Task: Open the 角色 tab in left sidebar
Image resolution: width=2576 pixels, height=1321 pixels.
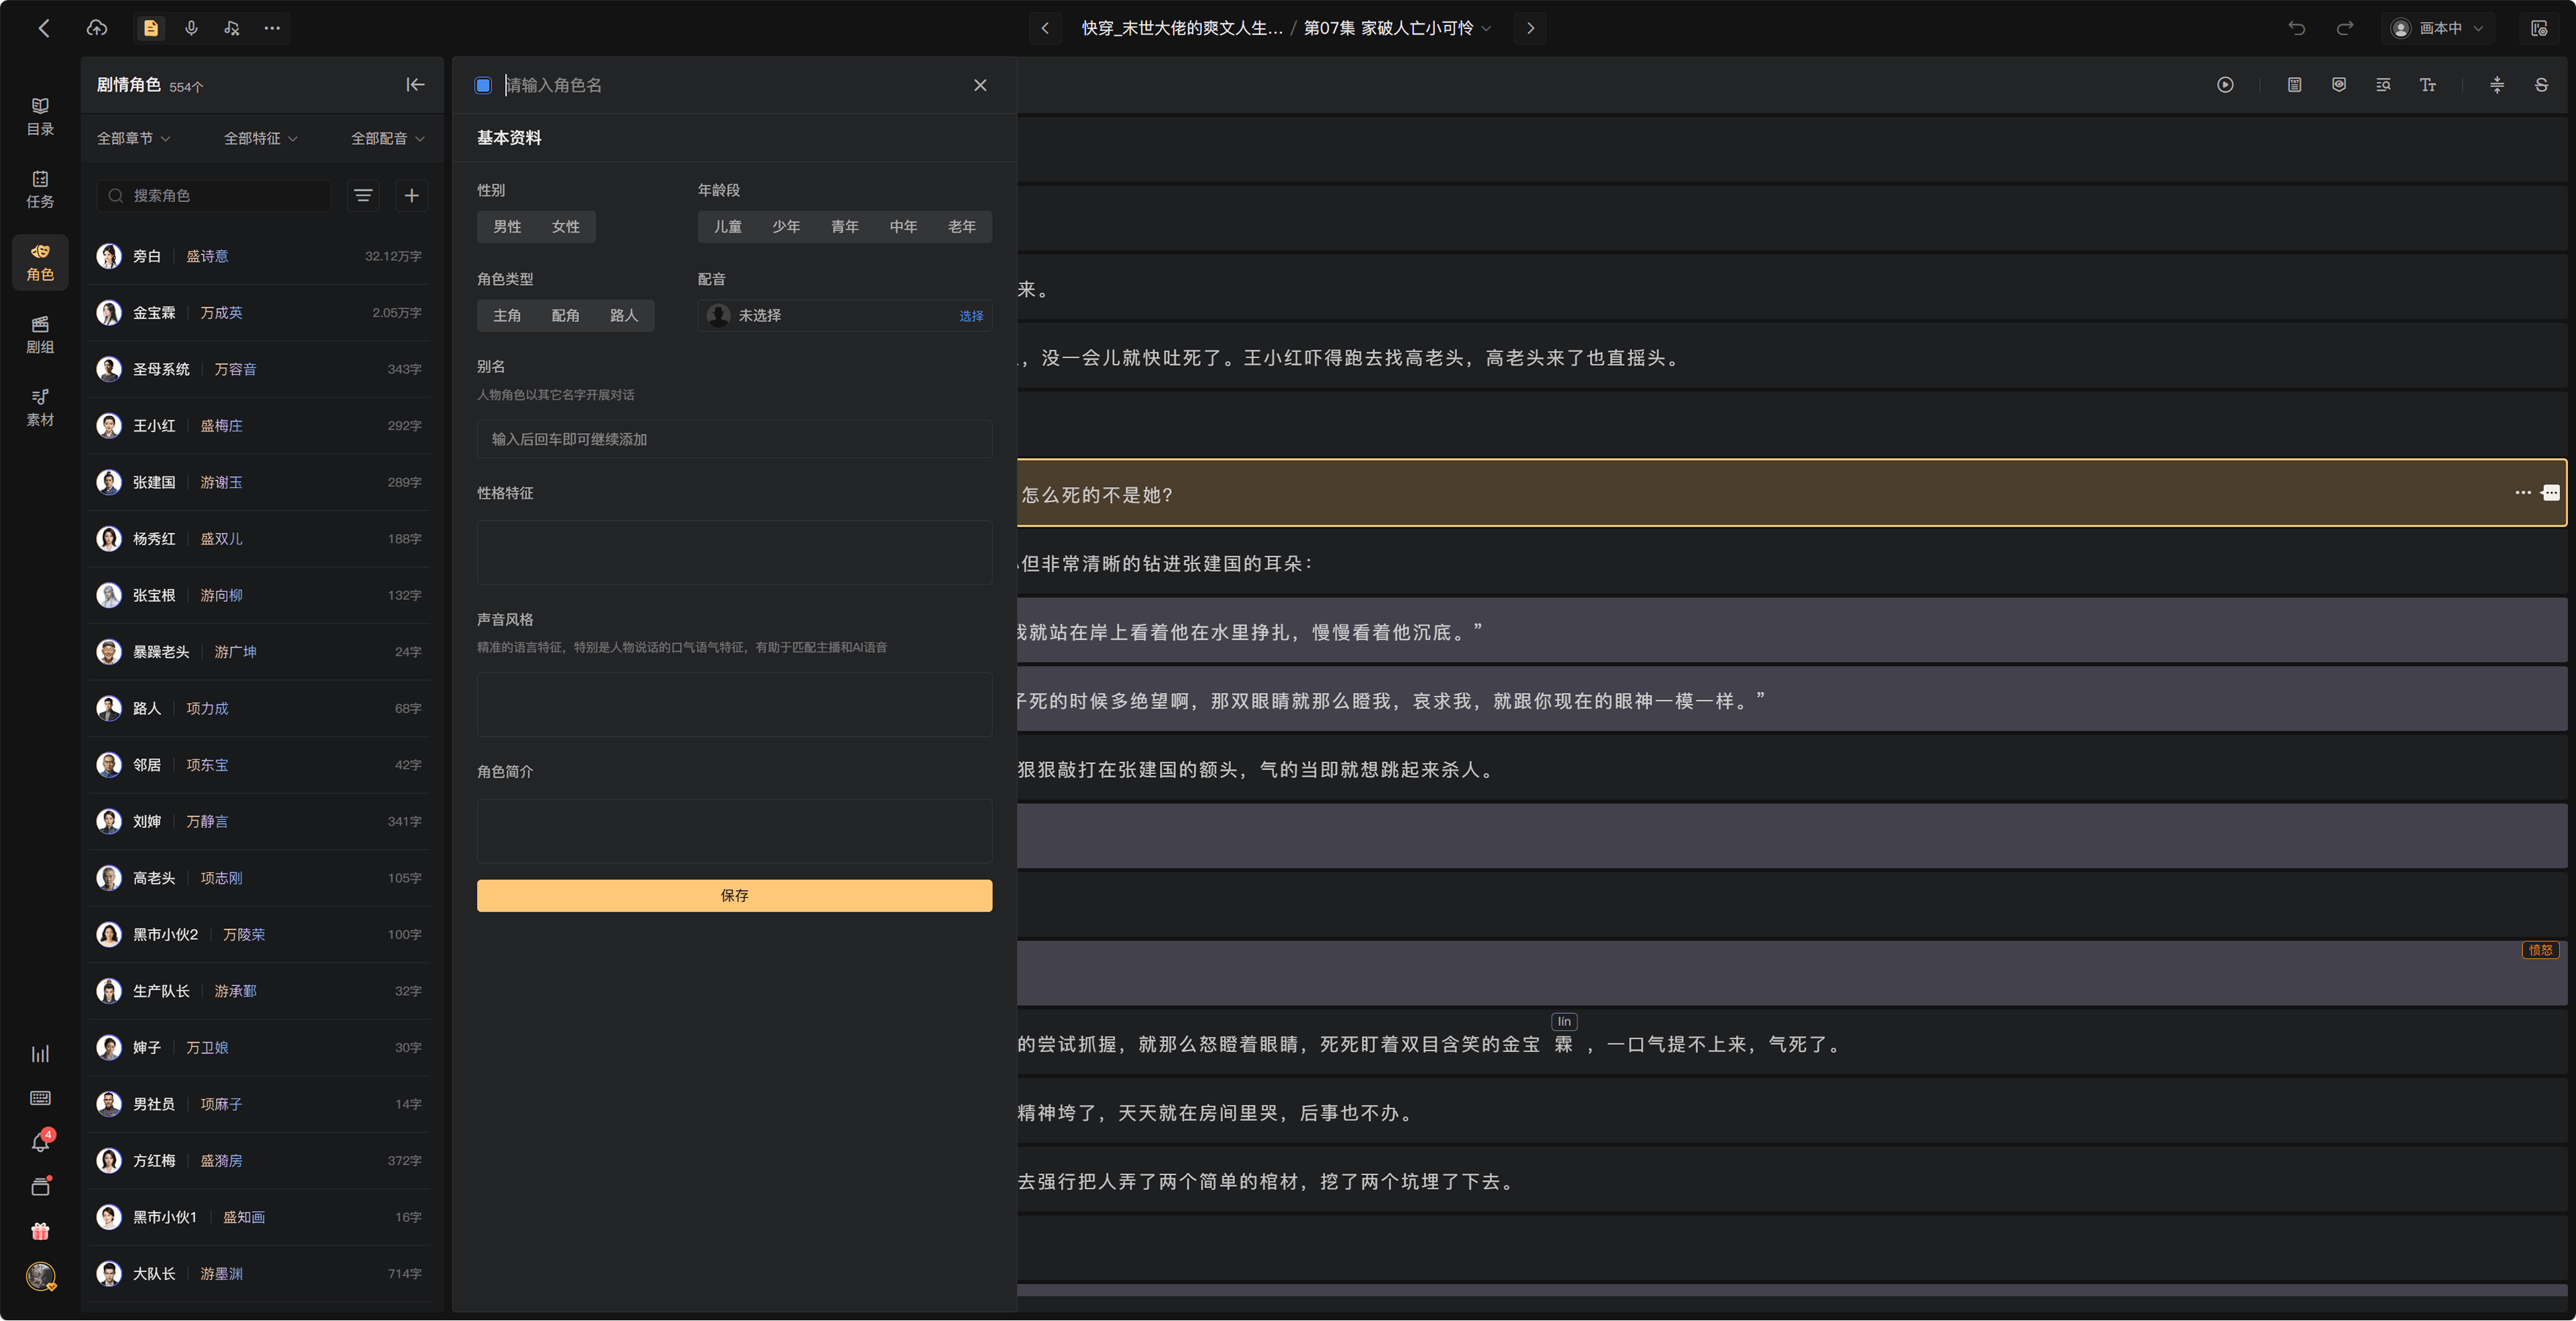Action: (x=40, y=262)
